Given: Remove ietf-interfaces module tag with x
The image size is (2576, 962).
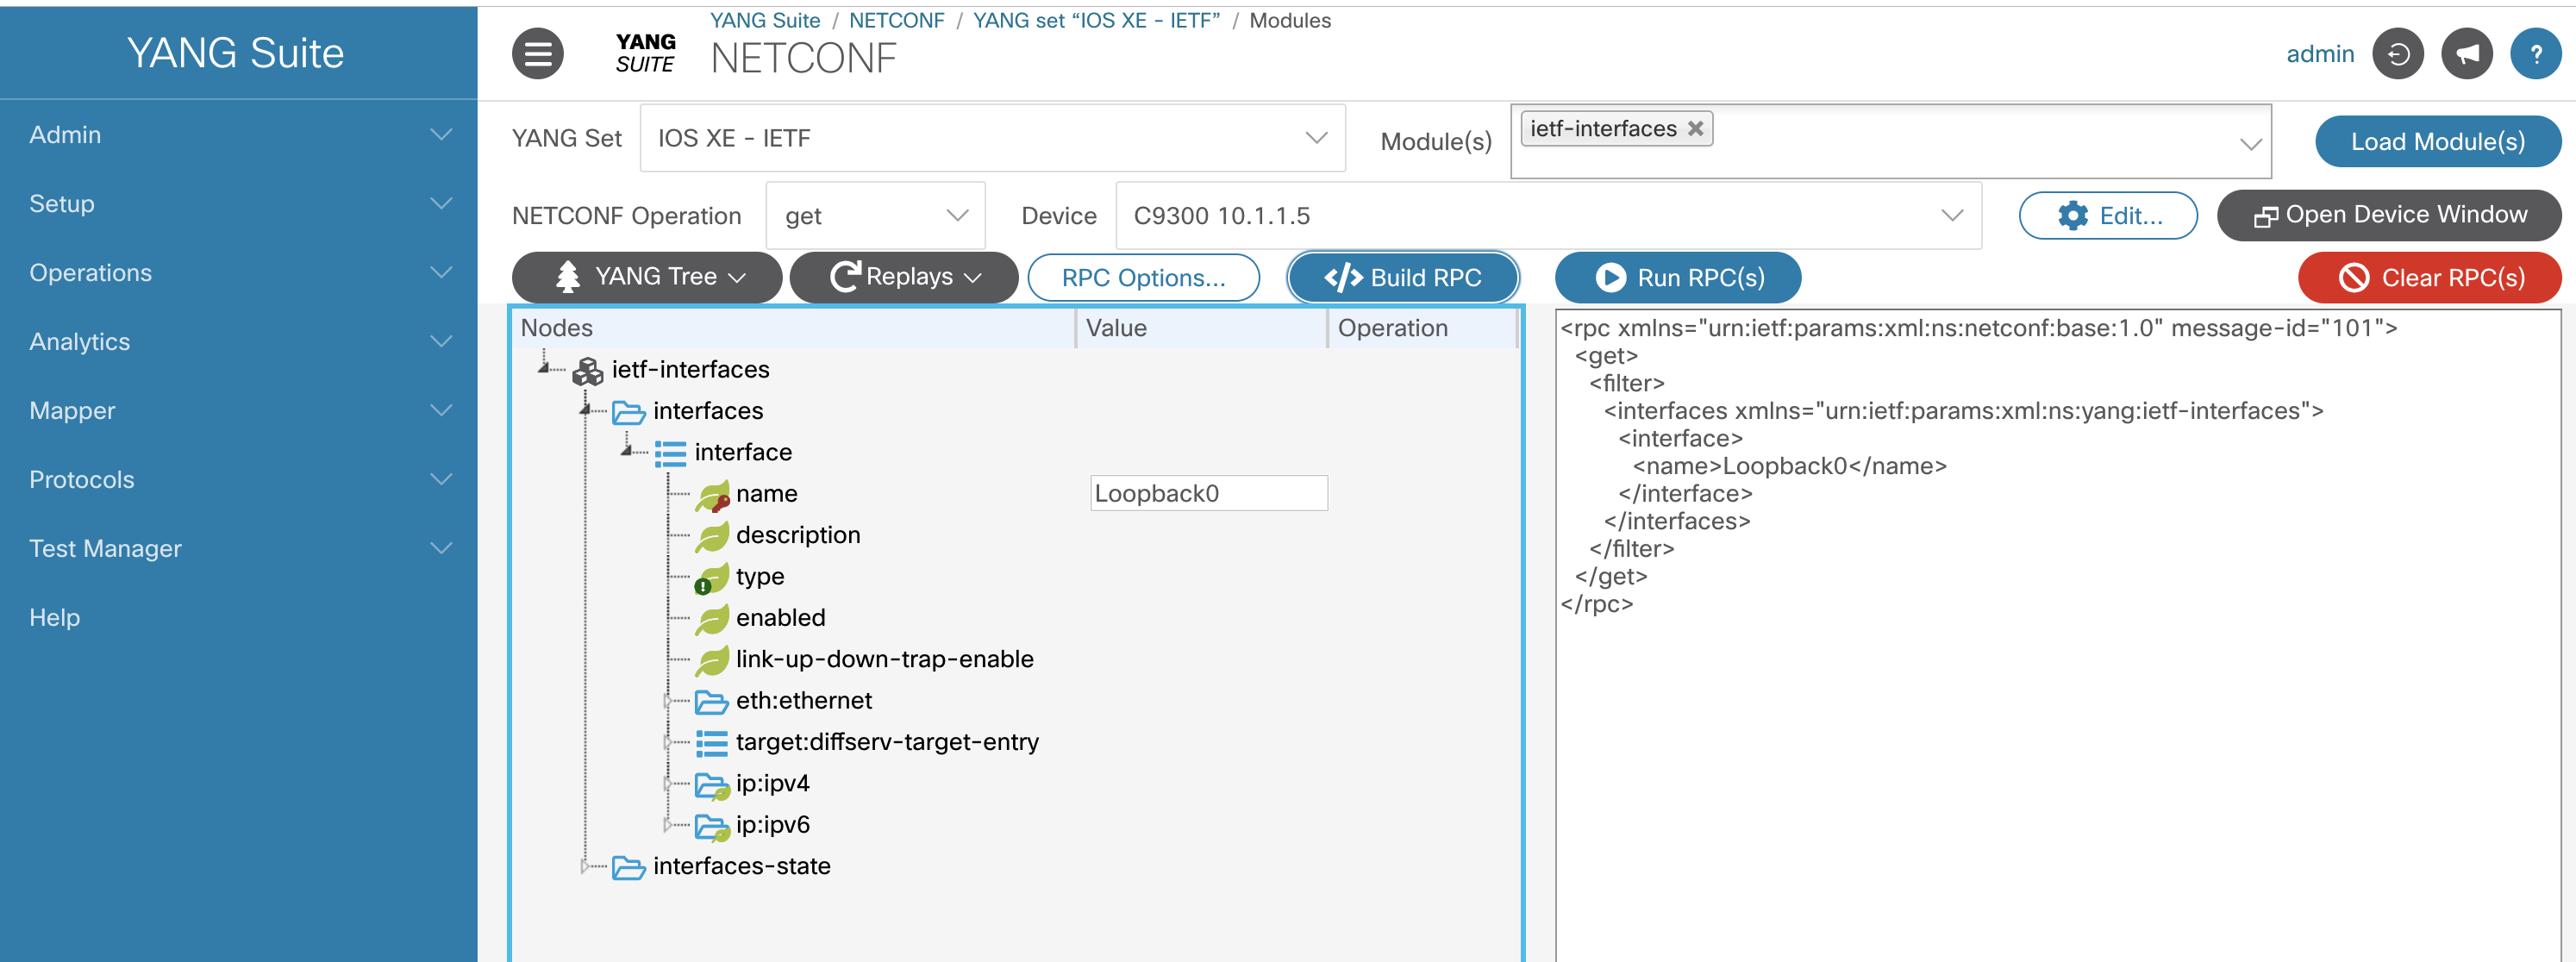Looking at the screenshot, I should click(x=1695, y=129).
